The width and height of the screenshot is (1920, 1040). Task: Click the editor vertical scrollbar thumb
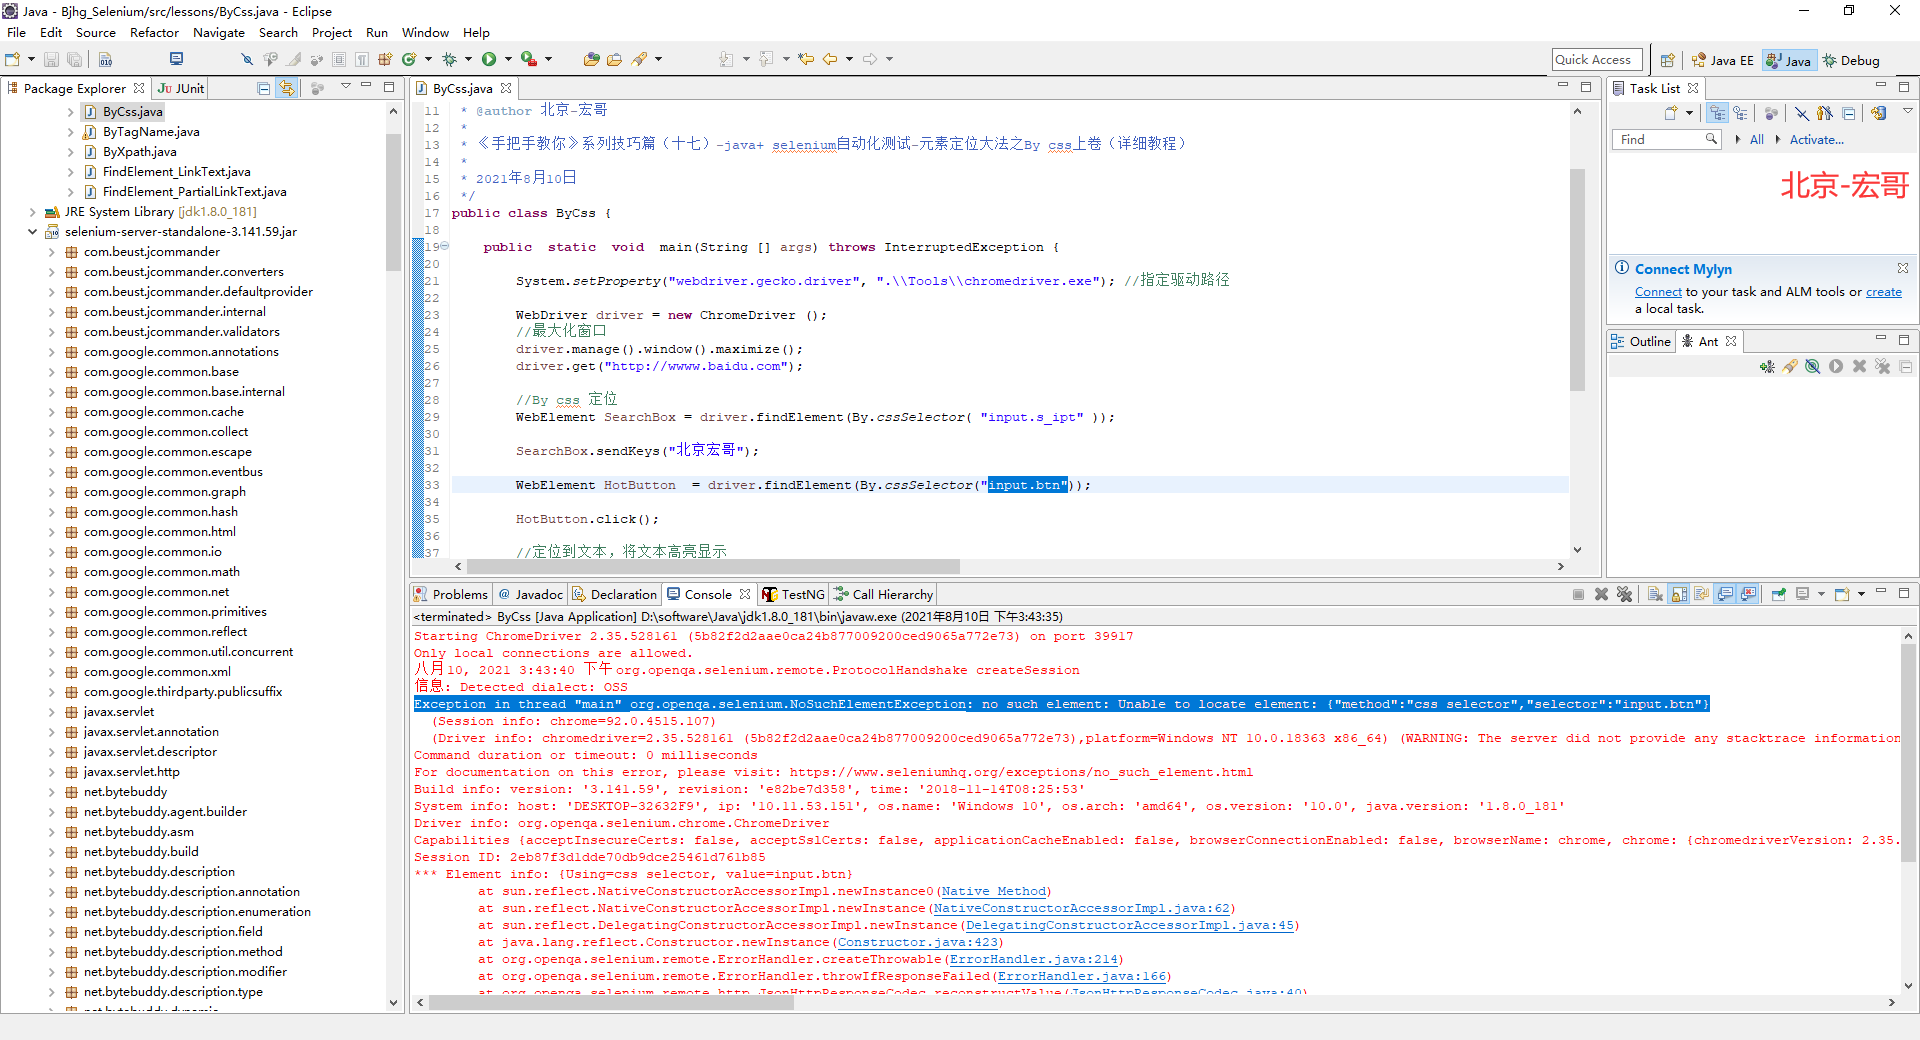(1577, 280)
